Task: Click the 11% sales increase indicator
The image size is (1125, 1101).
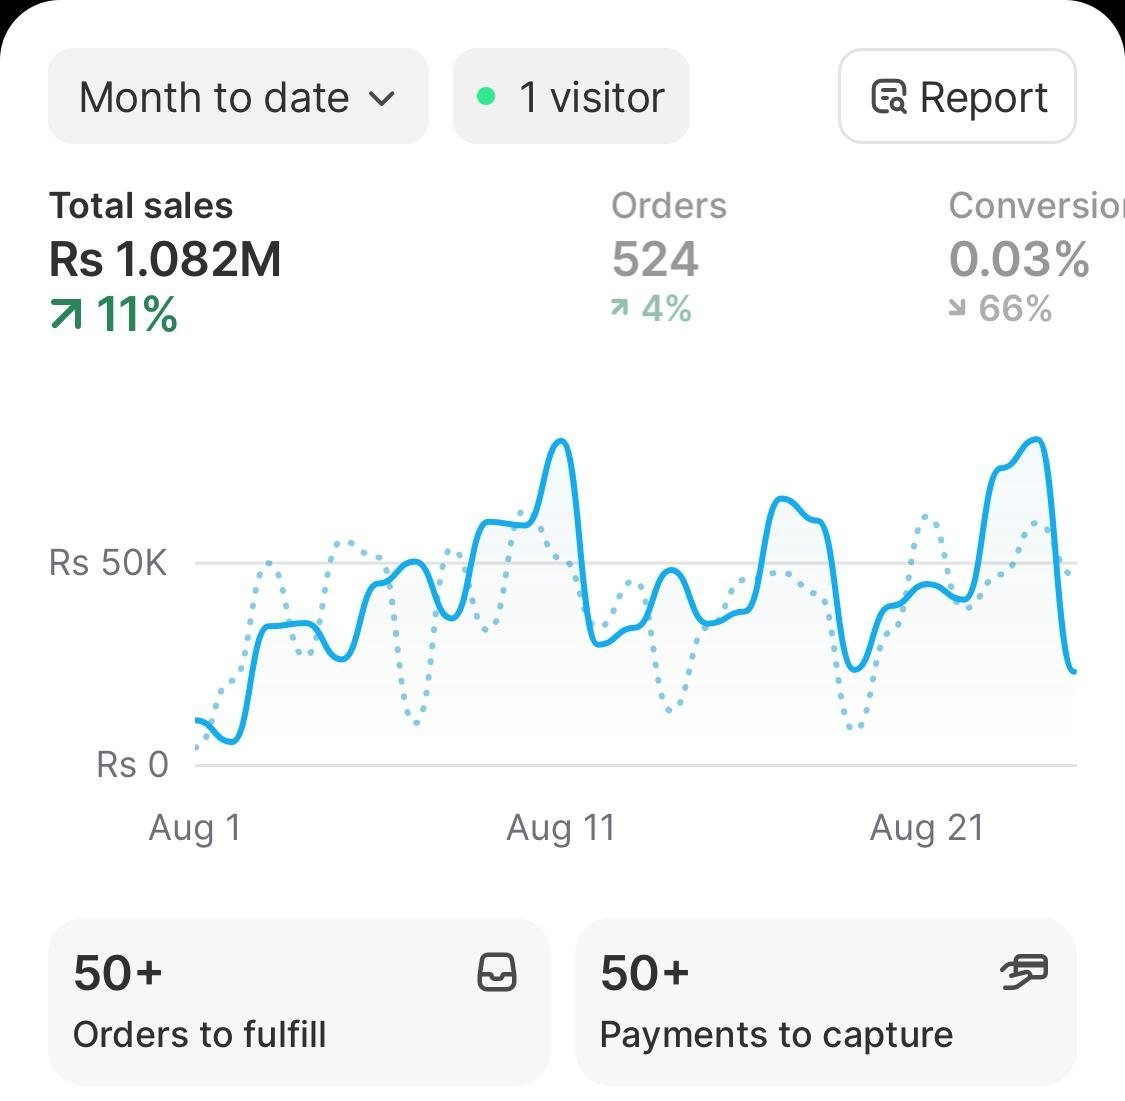Action: [x=113, y=314]
